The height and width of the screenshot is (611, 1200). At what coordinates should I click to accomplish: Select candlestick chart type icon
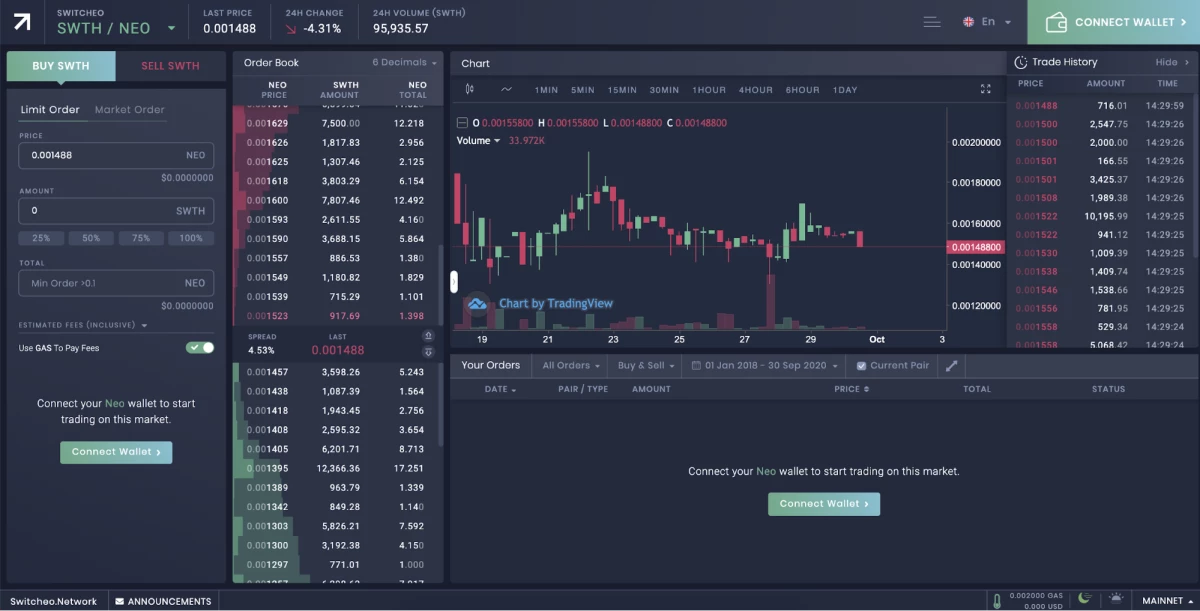point(470,90)
